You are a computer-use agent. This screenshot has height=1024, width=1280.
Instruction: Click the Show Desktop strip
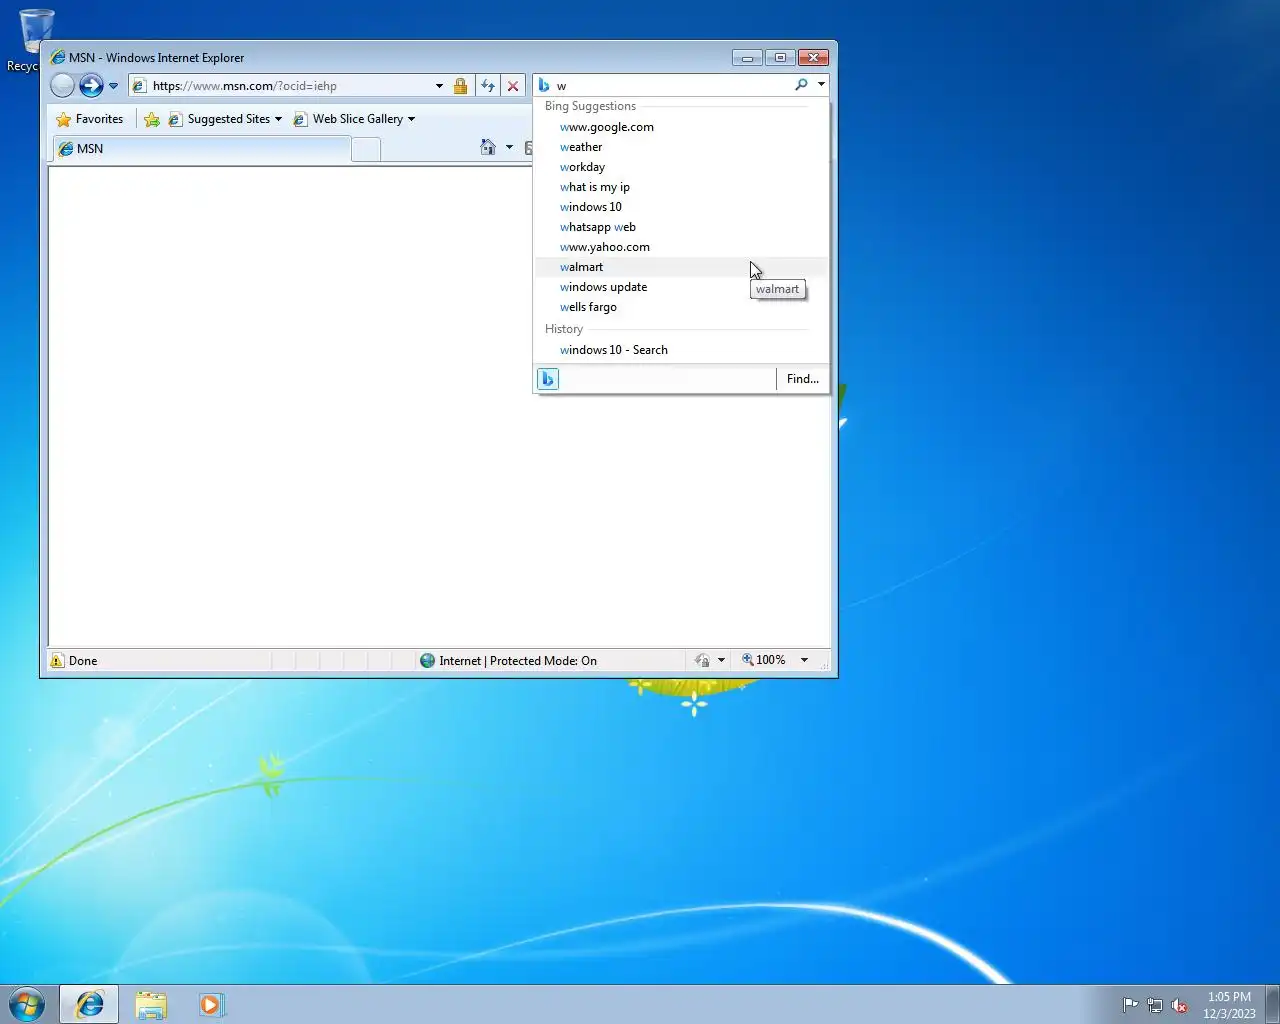click(x=1272, y=1004)
